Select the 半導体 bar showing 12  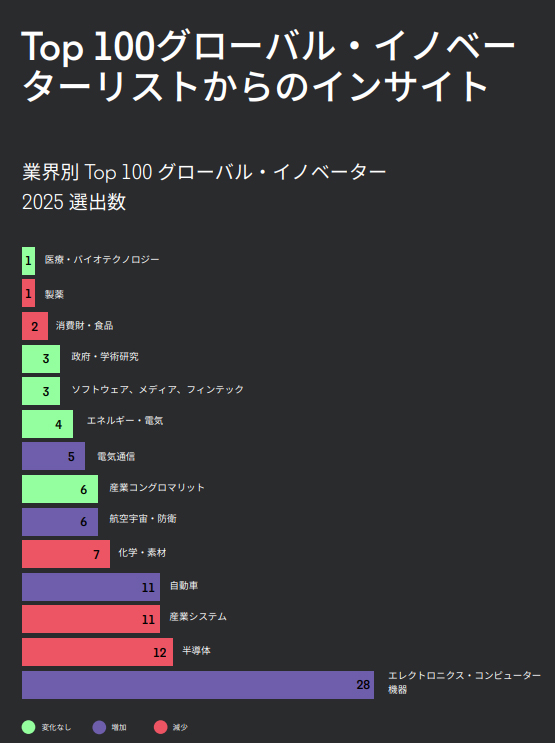pyautogui.click(x=97, y=652)
